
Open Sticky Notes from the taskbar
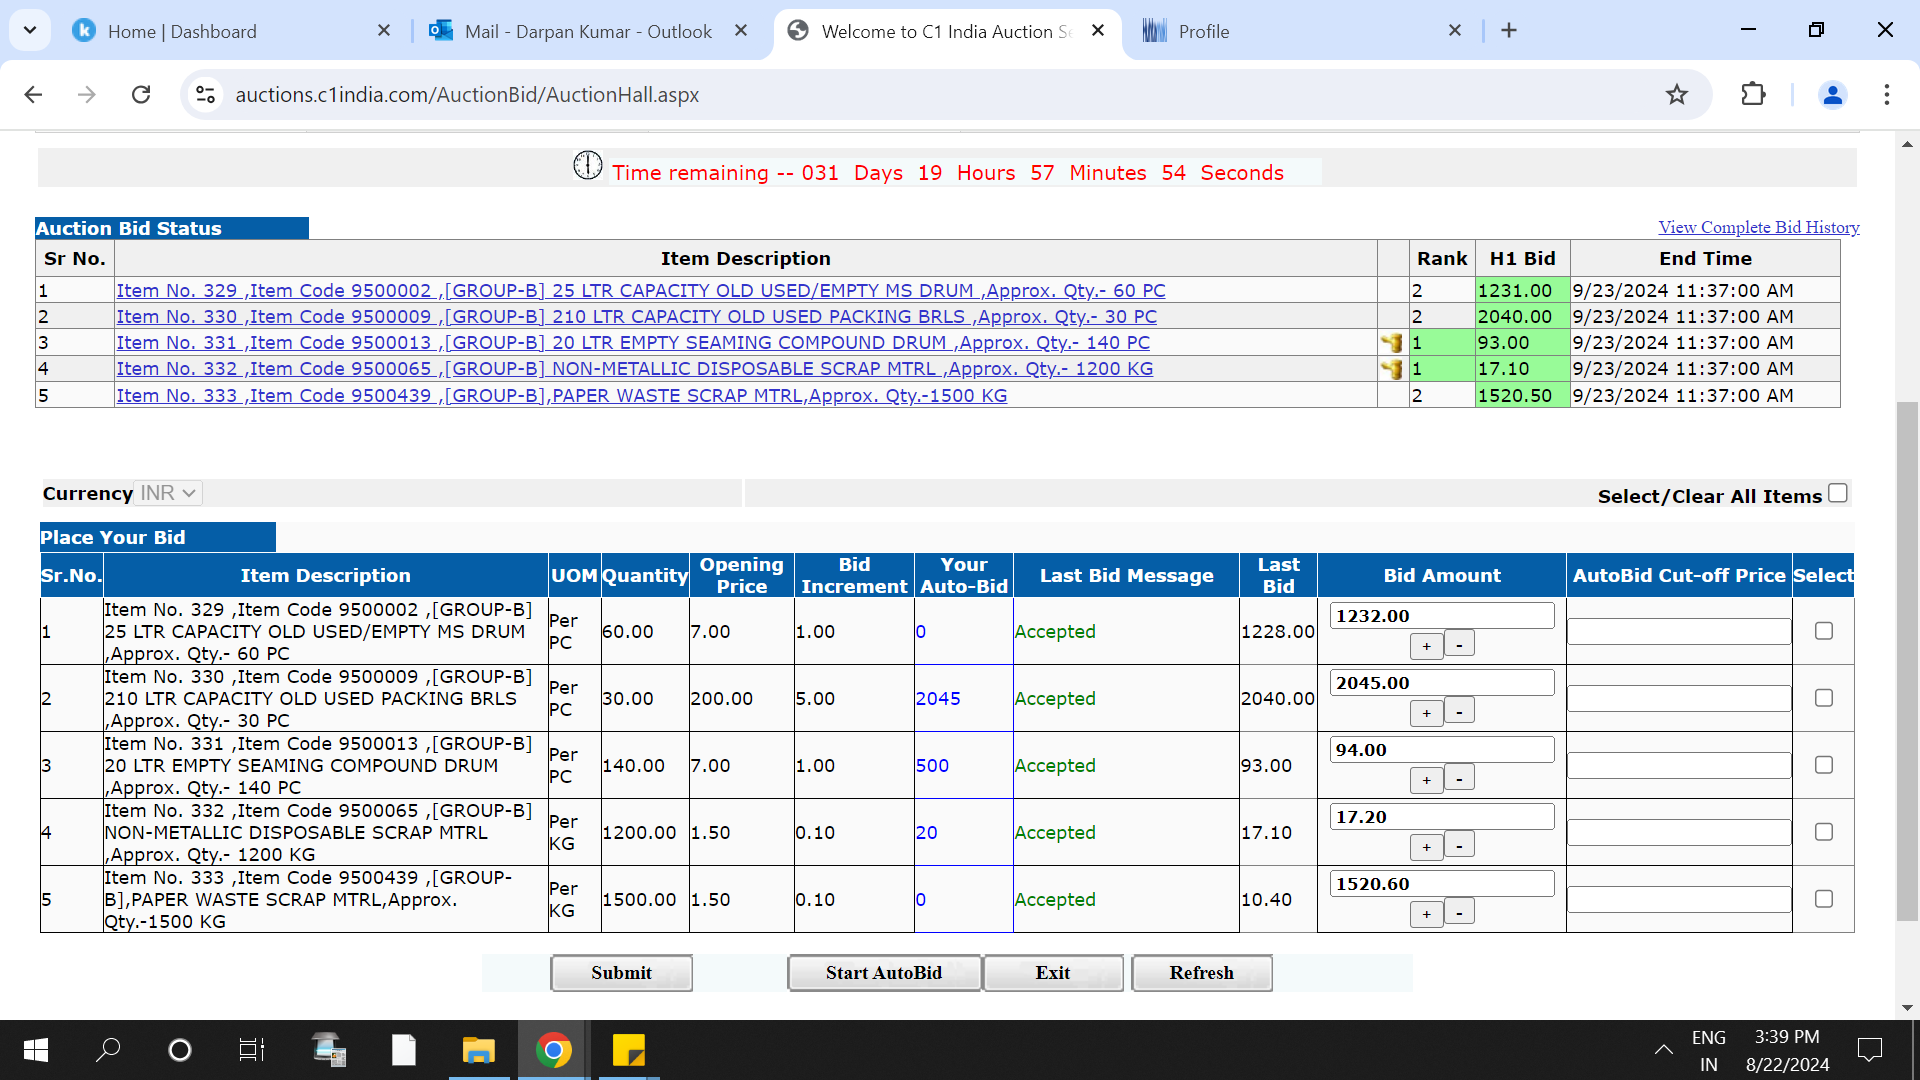(x=628, y=1050)
